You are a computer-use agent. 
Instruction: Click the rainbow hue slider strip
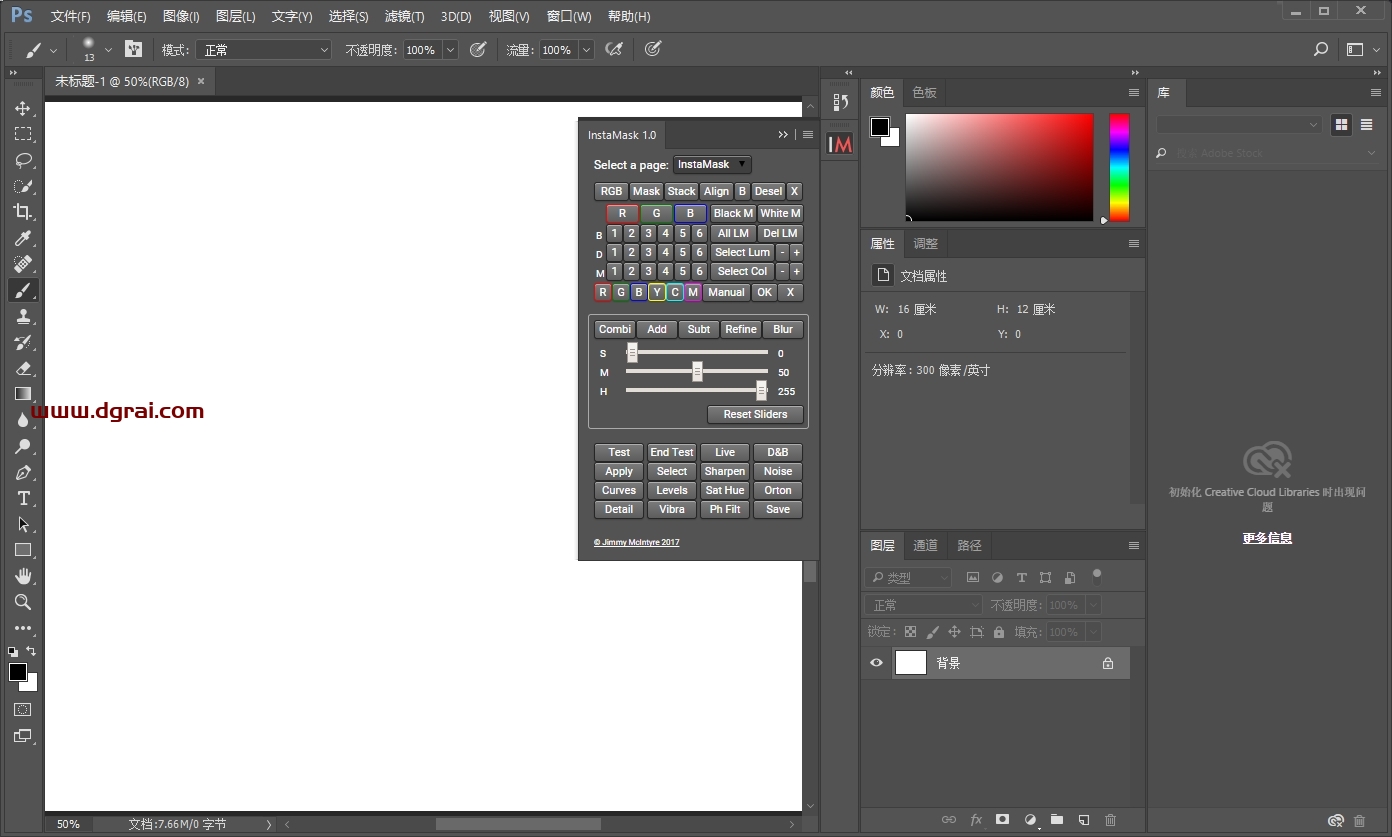click(1119, 166)
